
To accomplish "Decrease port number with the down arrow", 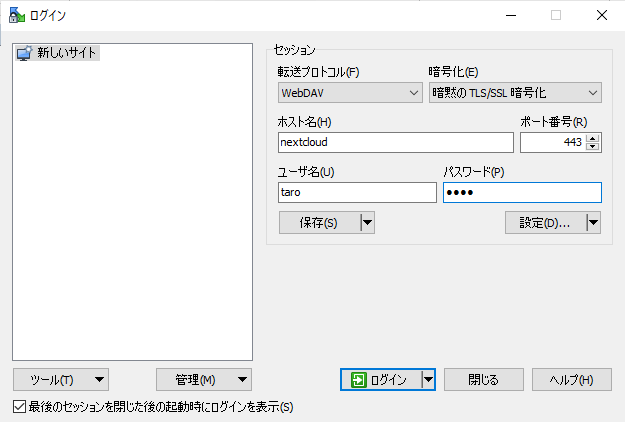I will click(x=593, y=147).
